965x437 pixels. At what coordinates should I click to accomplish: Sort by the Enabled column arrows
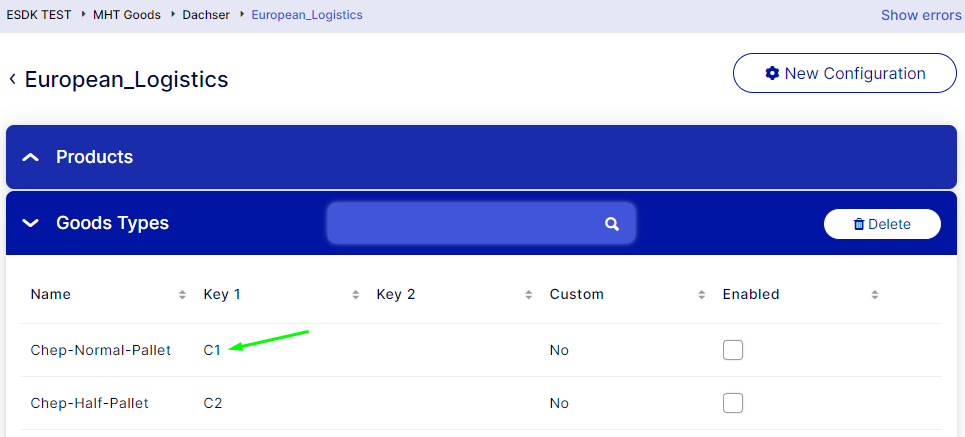coord(875,295)
